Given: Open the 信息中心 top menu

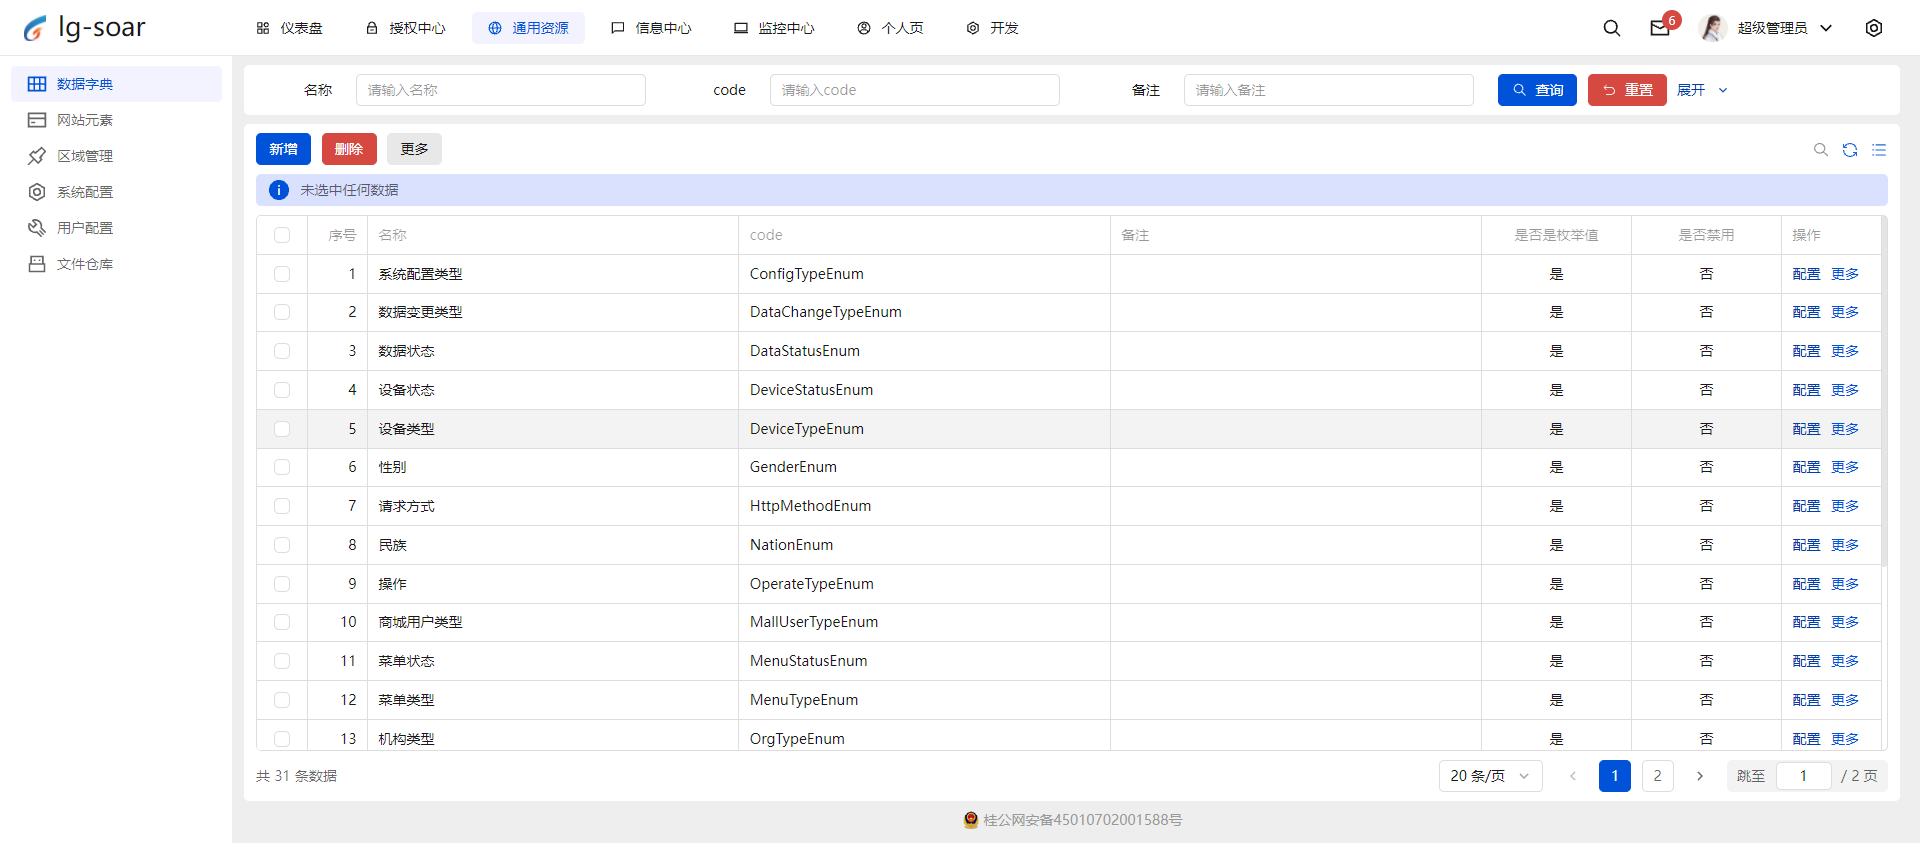Looking at the screenshot, I should coord(651,28).
